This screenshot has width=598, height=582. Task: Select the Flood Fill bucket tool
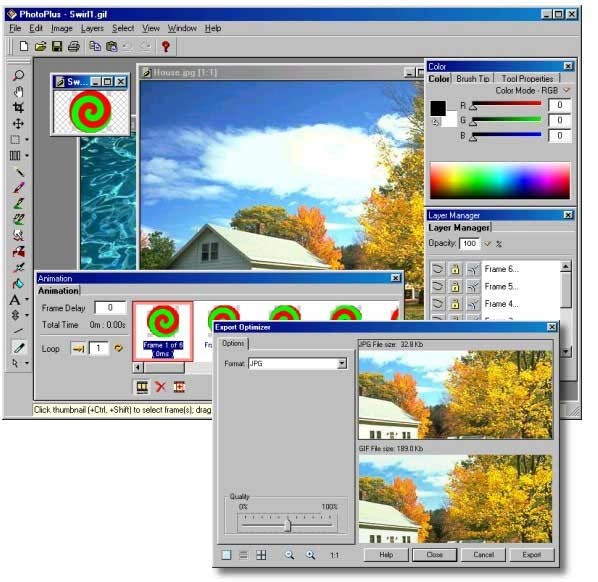coord(18,283)
